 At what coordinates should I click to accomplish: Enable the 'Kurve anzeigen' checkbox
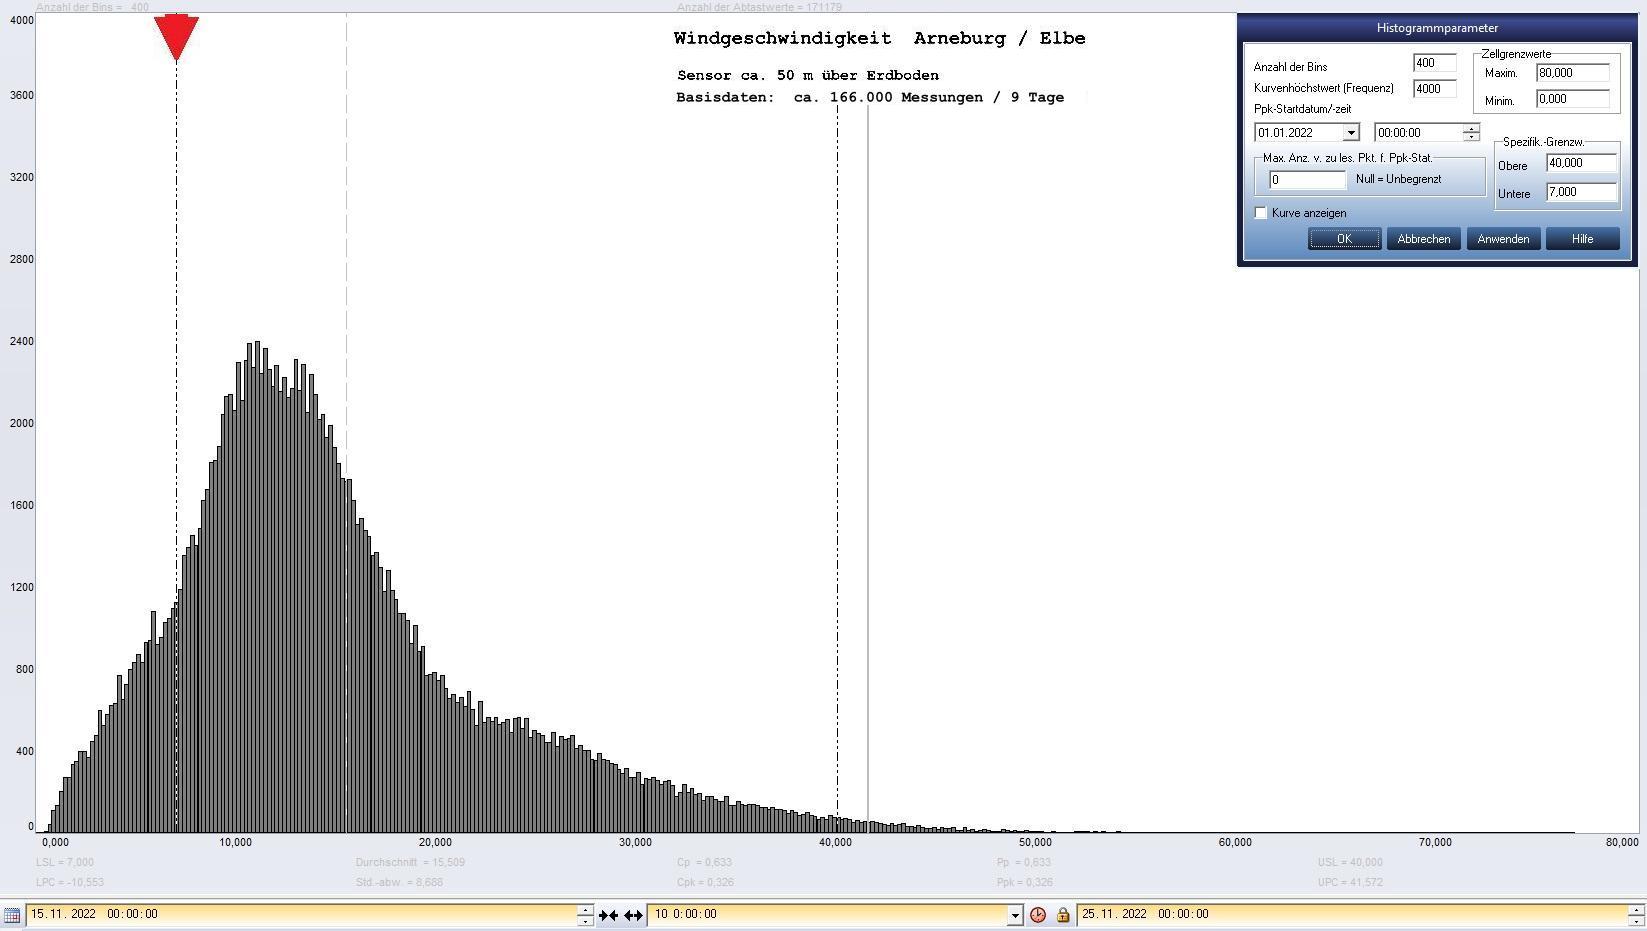(x=1261, y=213)
